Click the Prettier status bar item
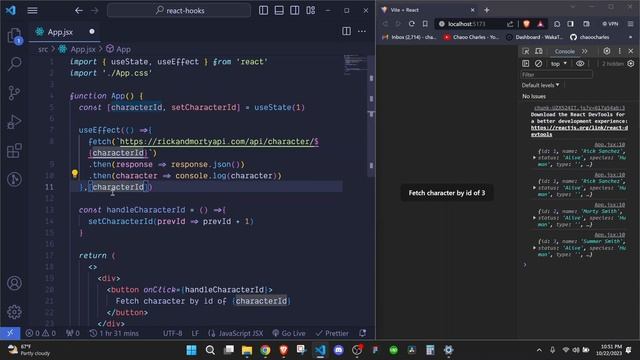Viewport: 640px width, 360px height. click(332, 333)
